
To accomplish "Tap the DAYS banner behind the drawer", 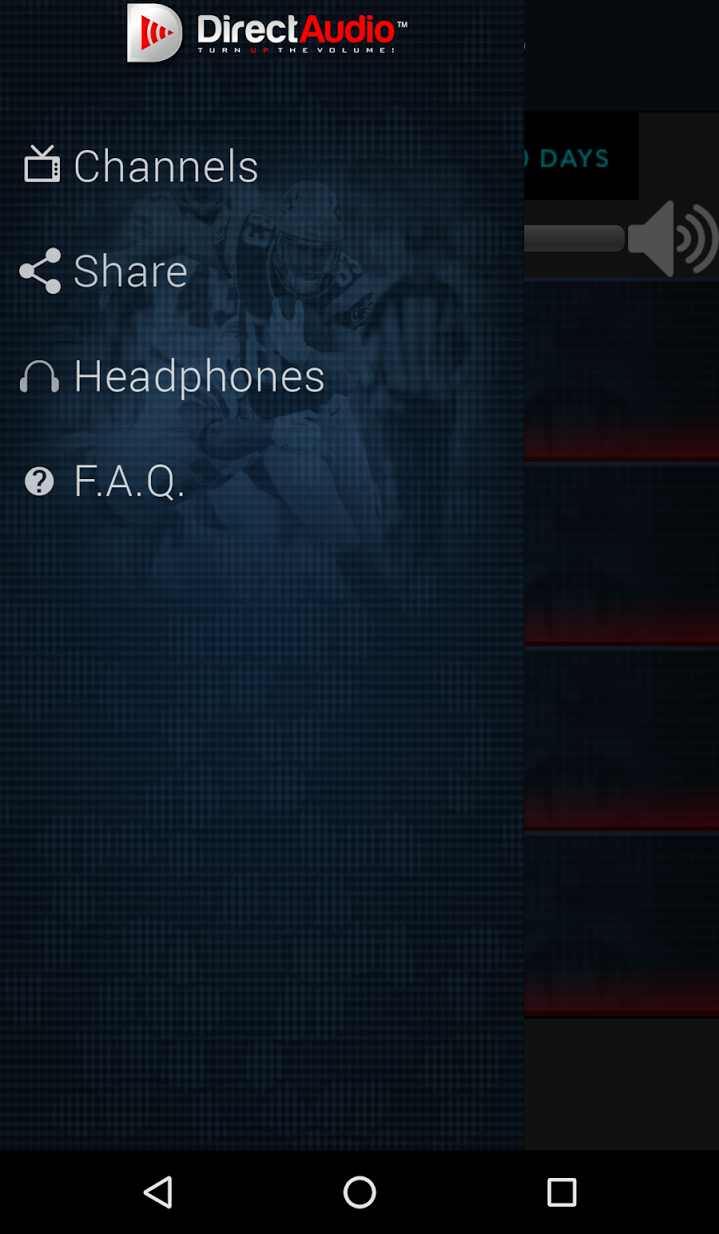I will (581, 157).
